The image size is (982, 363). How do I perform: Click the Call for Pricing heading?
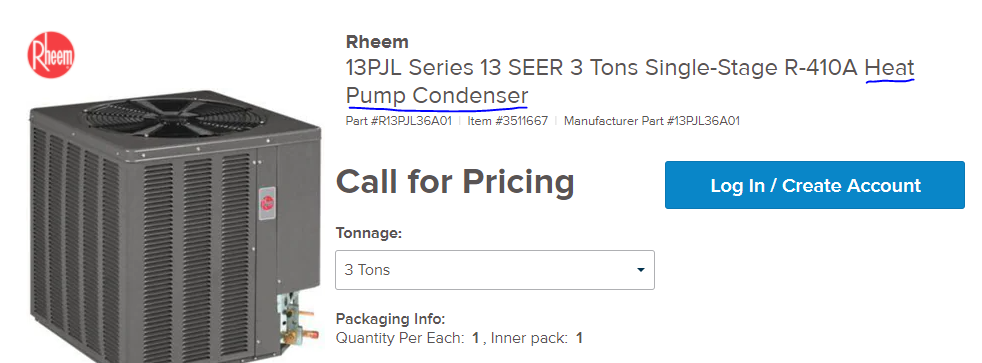click(x=455, y=182)
